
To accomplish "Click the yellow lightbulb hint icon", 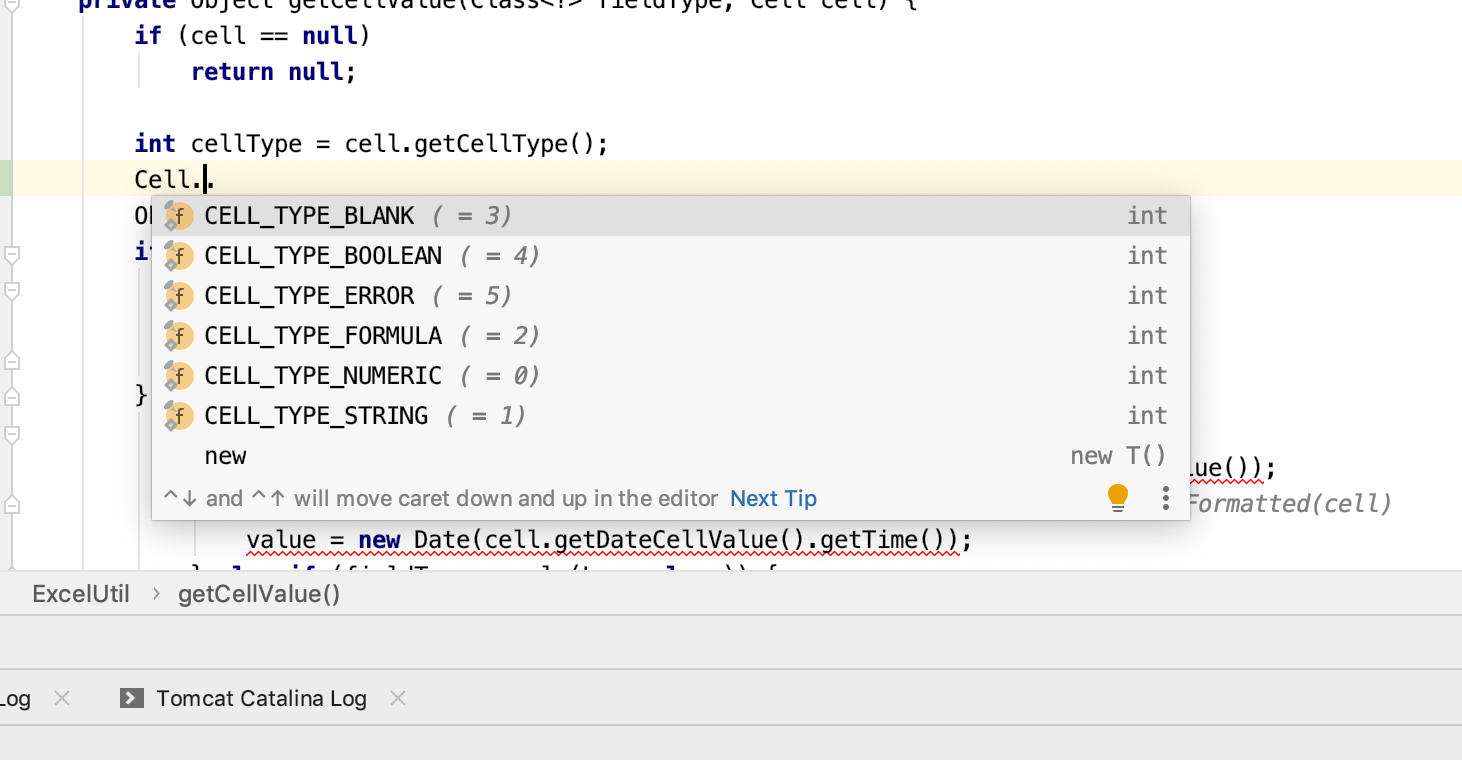I will pyautogui.click(x=1118, y=498).
